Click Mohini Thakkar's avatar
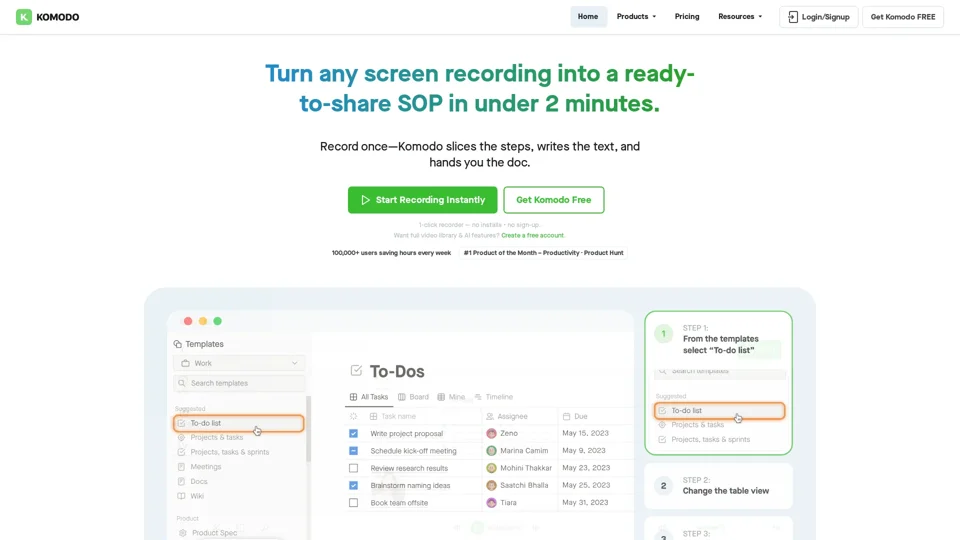Screen dimensions: 960x540 (x=491, y=468)
